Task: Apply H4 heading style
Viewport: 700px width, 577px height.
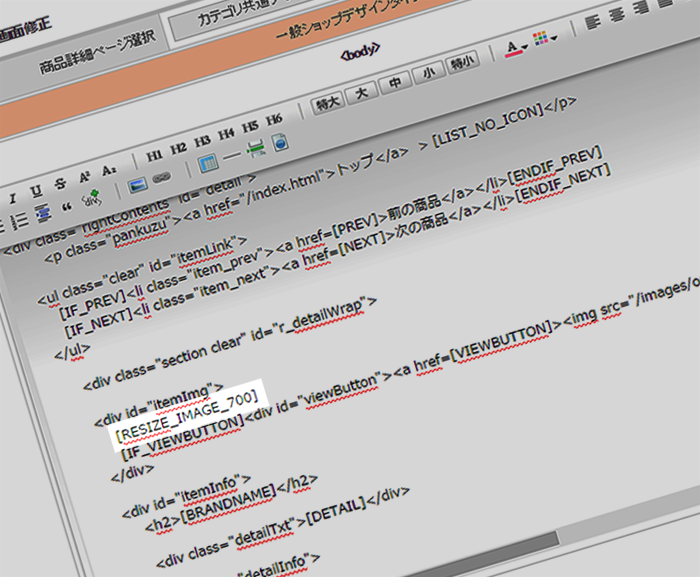Action: [226, 134]
